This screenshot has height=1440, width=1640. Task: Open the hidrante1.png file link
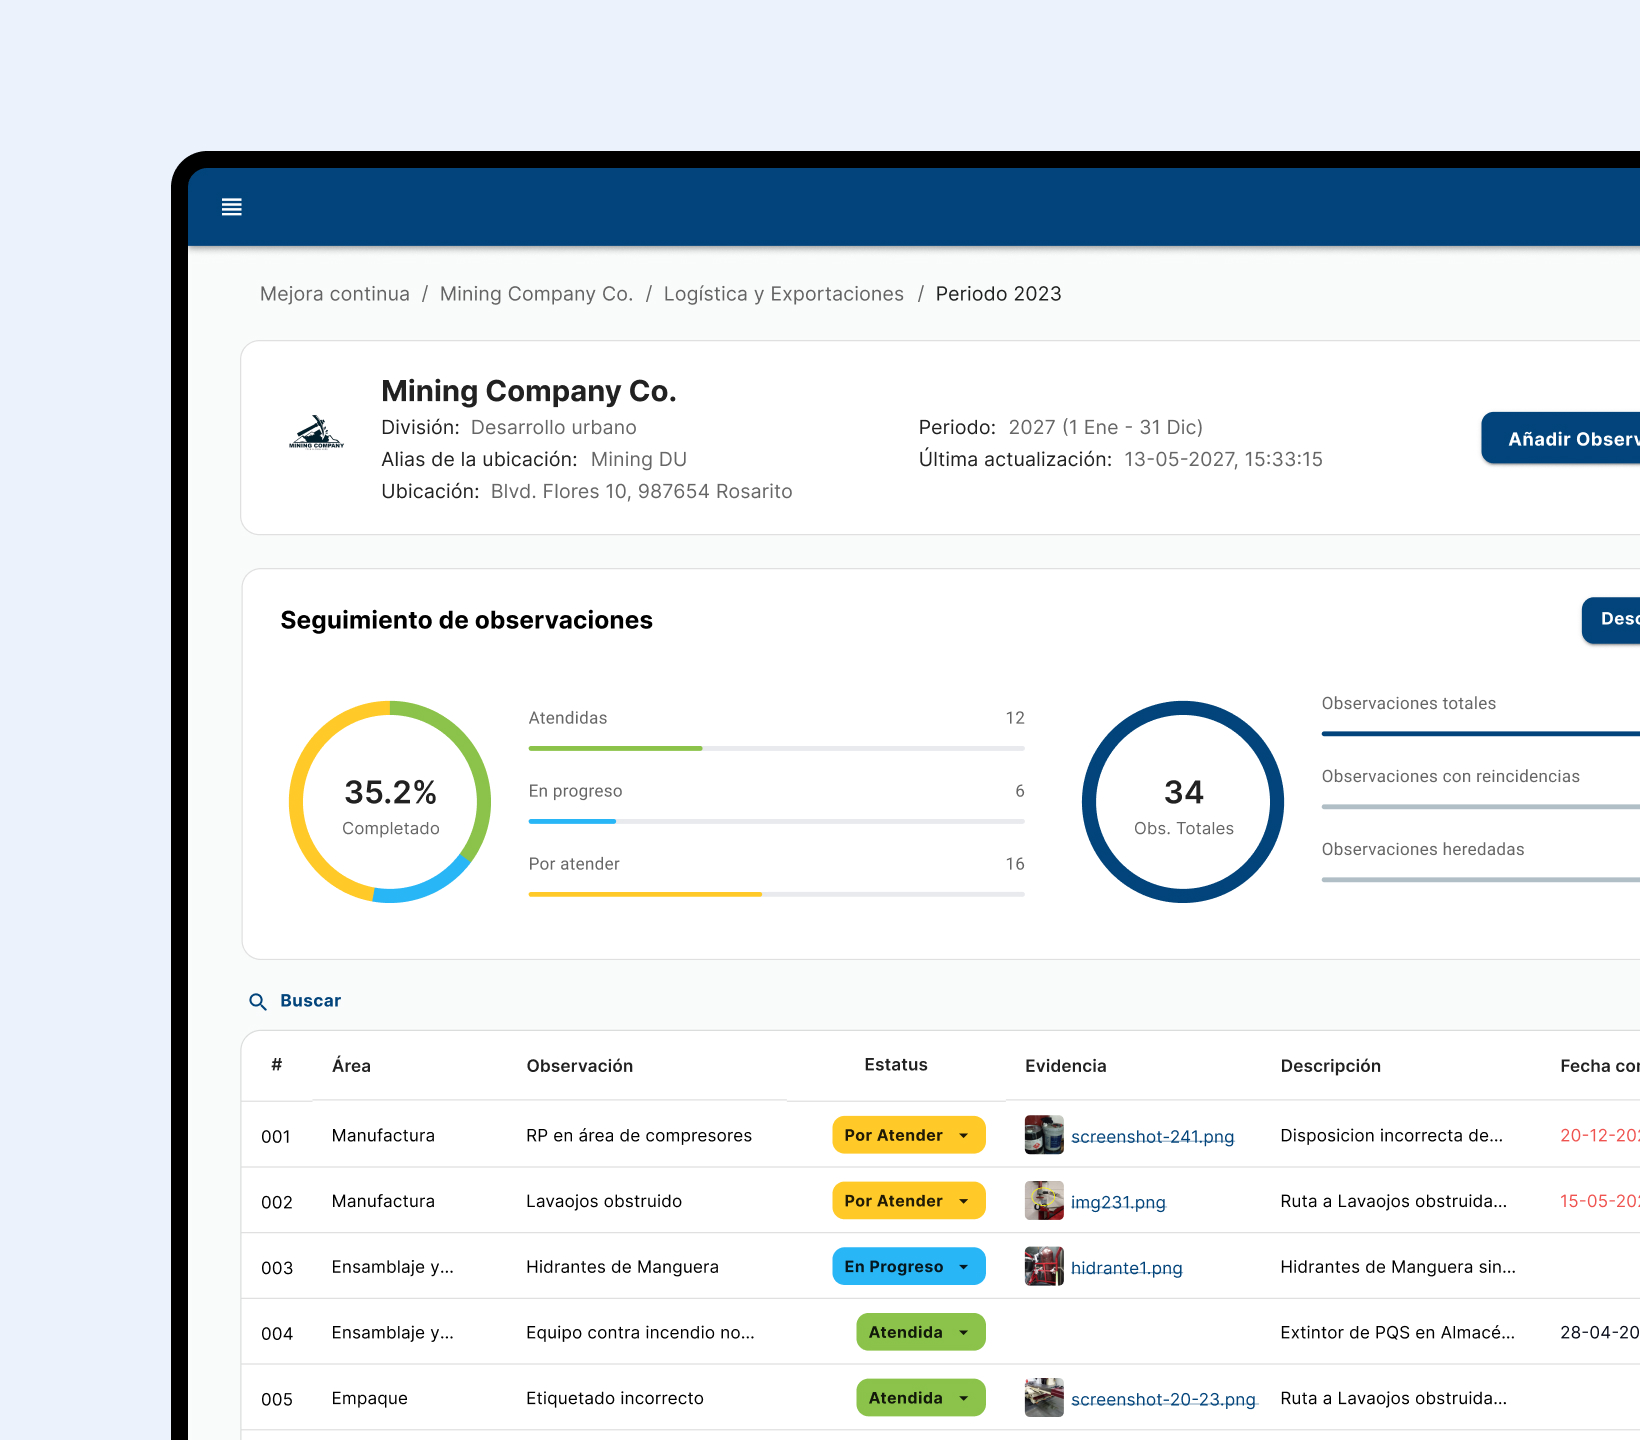click(x=1127, y=1268)
